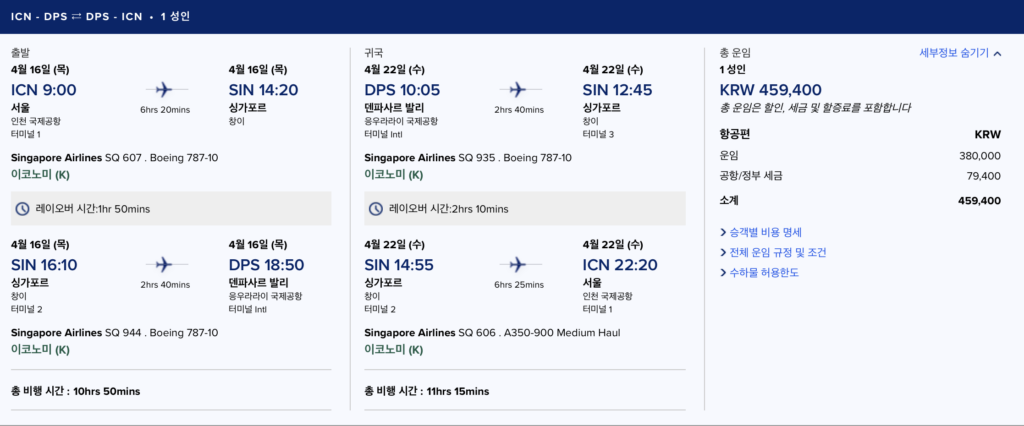Screen dimensions: 1024x426
Task: Click the return 이코노미 (K) fare class for SQ 606
Action: click(x=394, y=350)
